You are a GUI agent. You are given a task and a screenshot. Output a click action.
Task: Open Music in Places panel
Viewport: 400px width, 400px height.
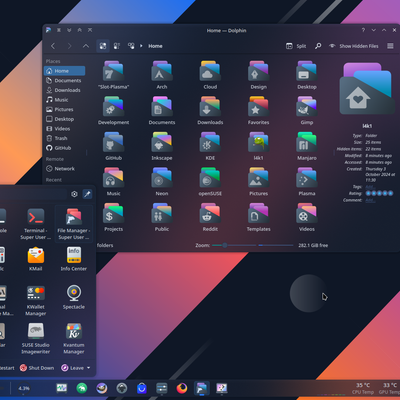pos(64,100)
